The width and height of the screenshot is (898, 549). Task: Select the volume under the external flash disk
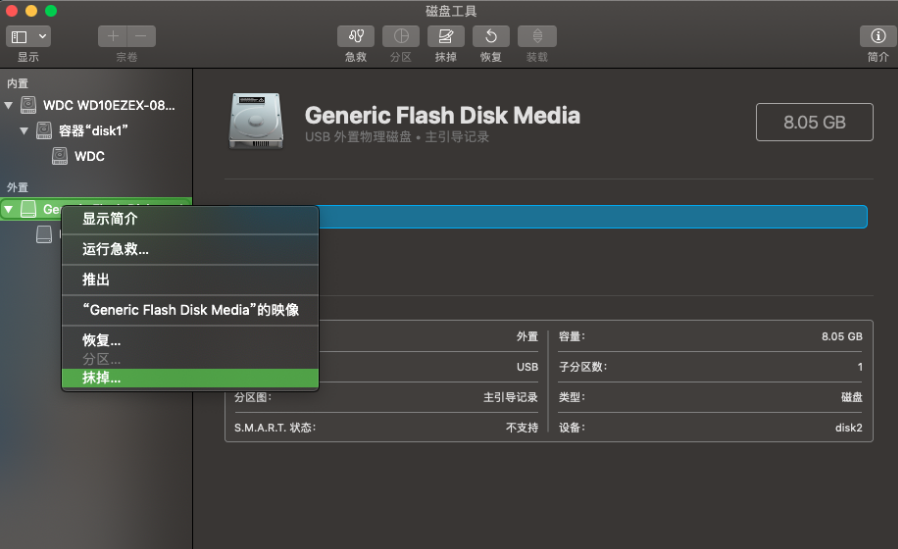44,234
